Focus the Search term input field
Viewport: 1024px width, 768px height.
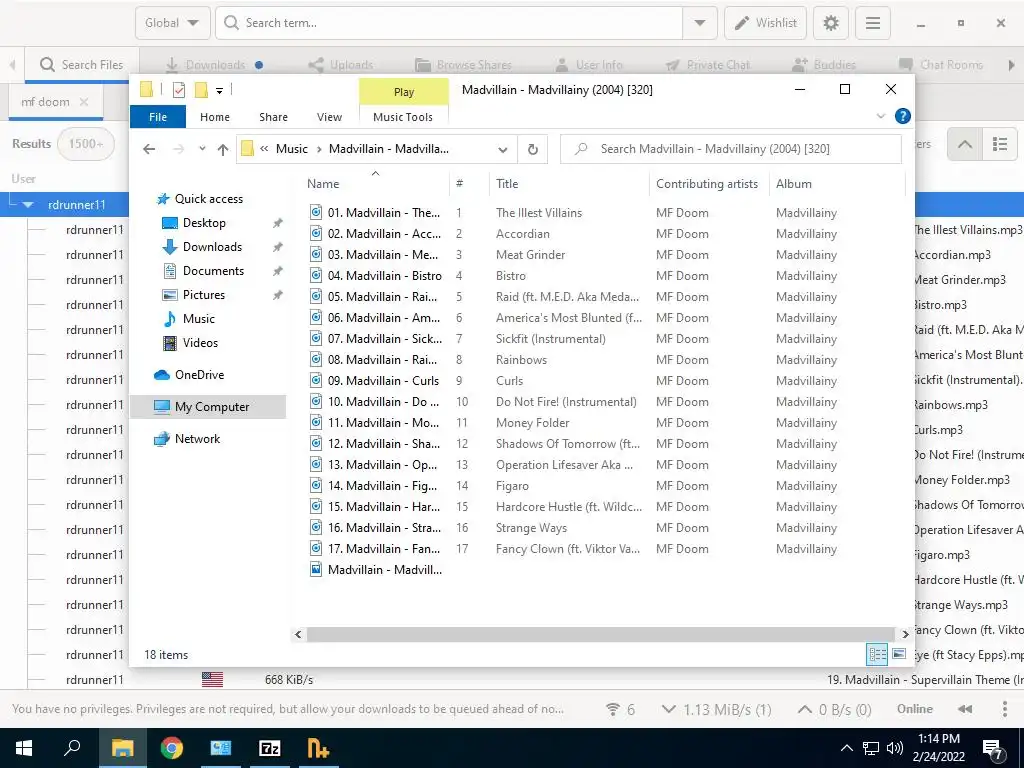coord(449,24)
